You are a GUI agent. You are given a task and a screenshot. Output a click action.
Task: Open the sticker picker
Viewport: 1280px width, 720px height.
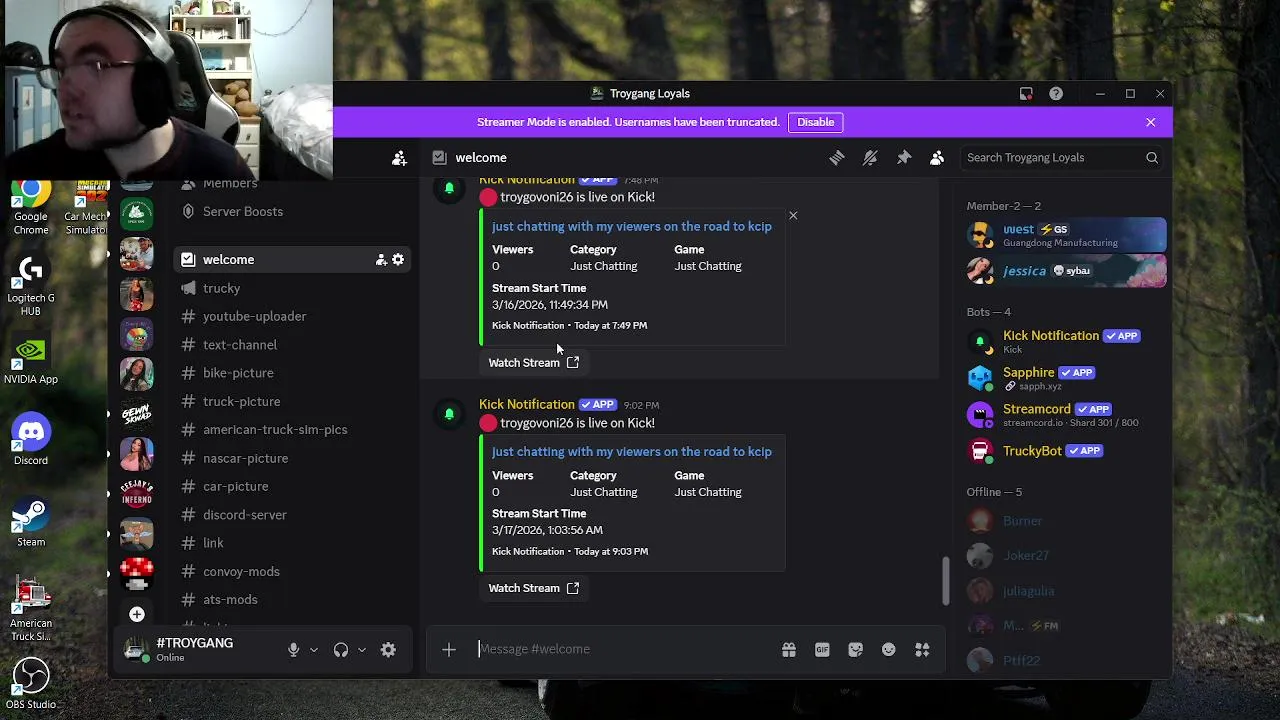(x=855, y=650)
